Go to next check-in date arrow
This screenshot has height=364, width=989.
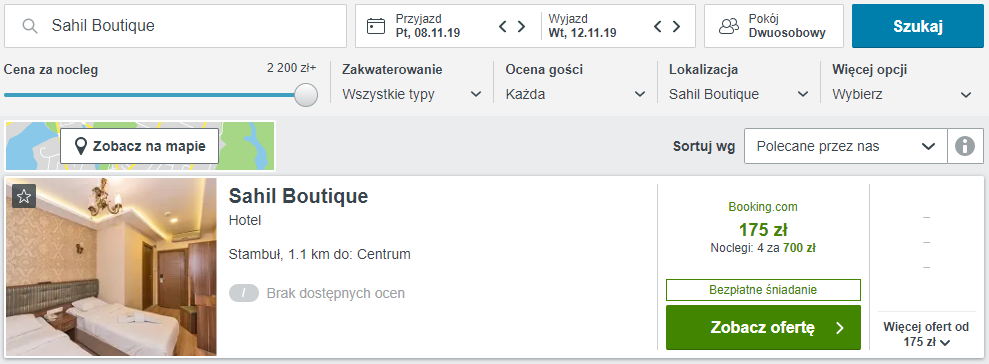[x=522, y=26]
